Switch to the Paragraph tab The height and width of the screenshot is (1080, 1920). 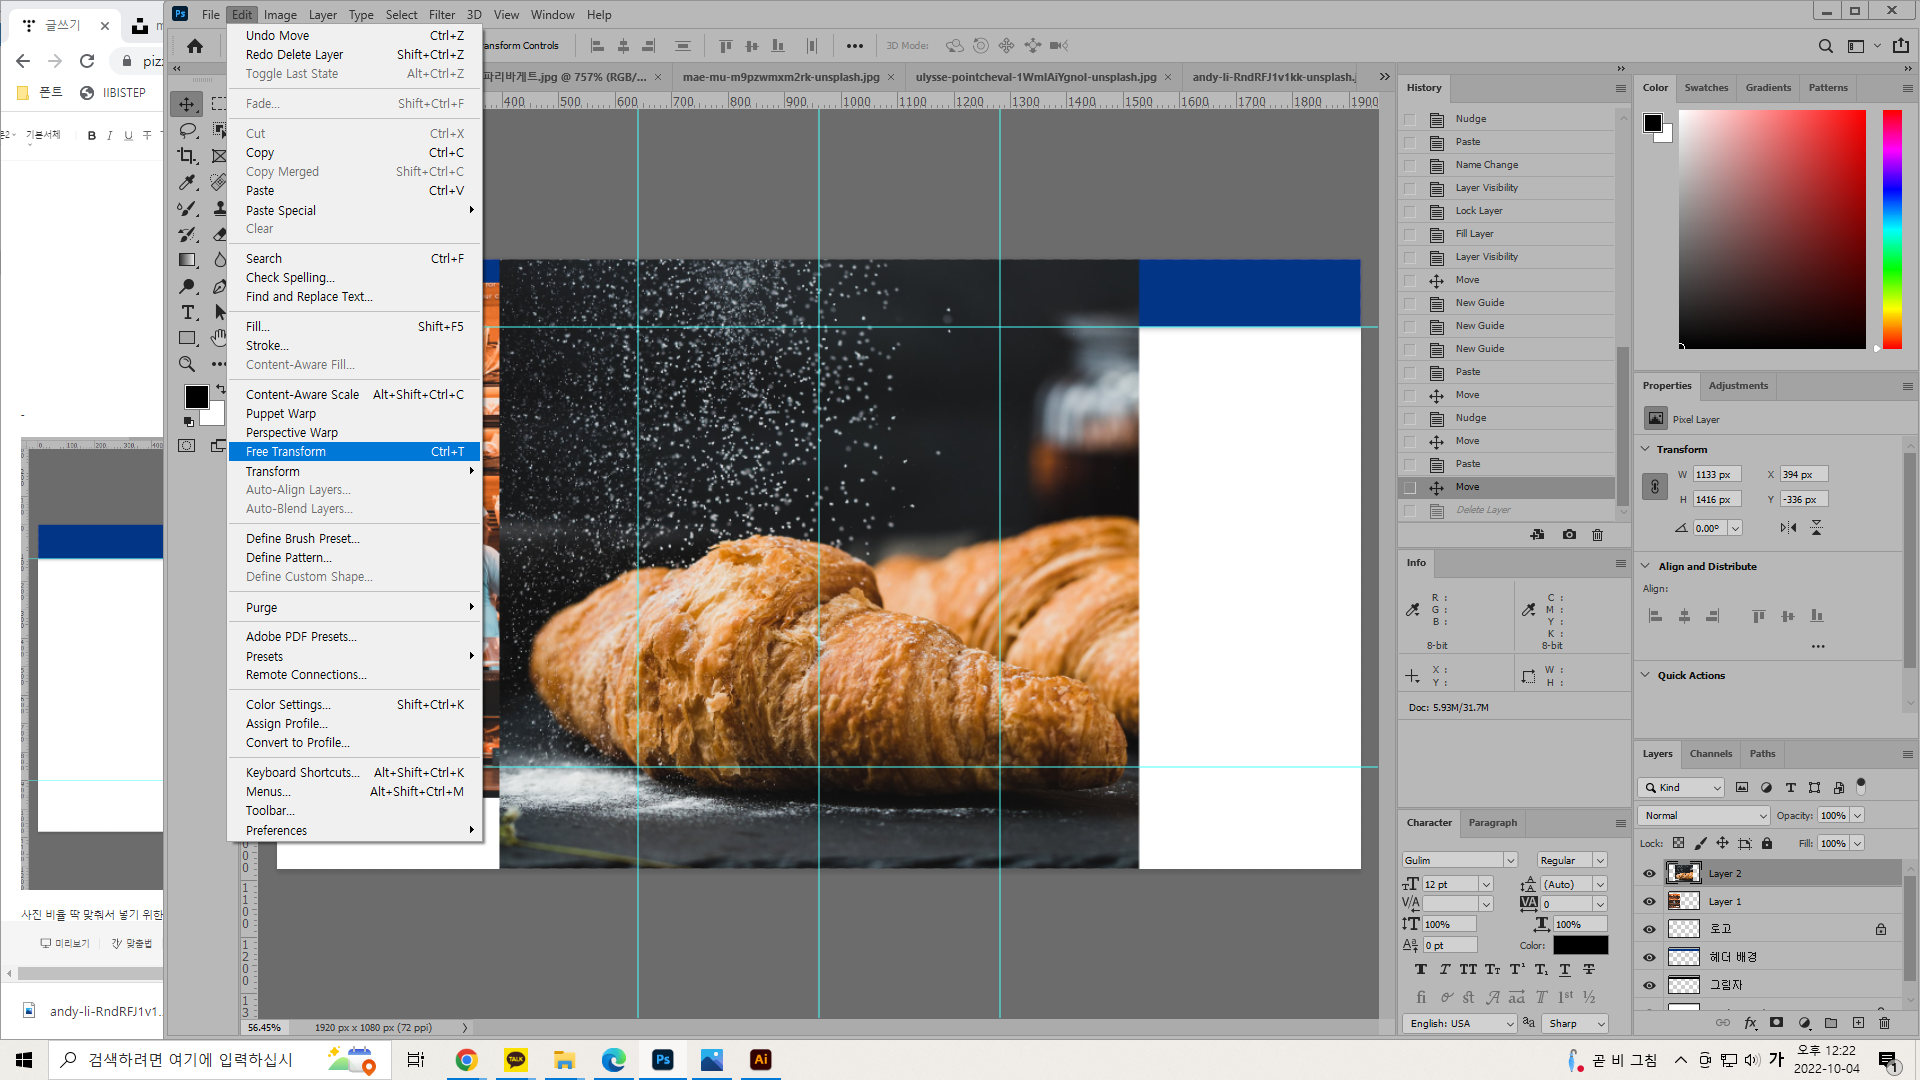tap(1492, 823)
